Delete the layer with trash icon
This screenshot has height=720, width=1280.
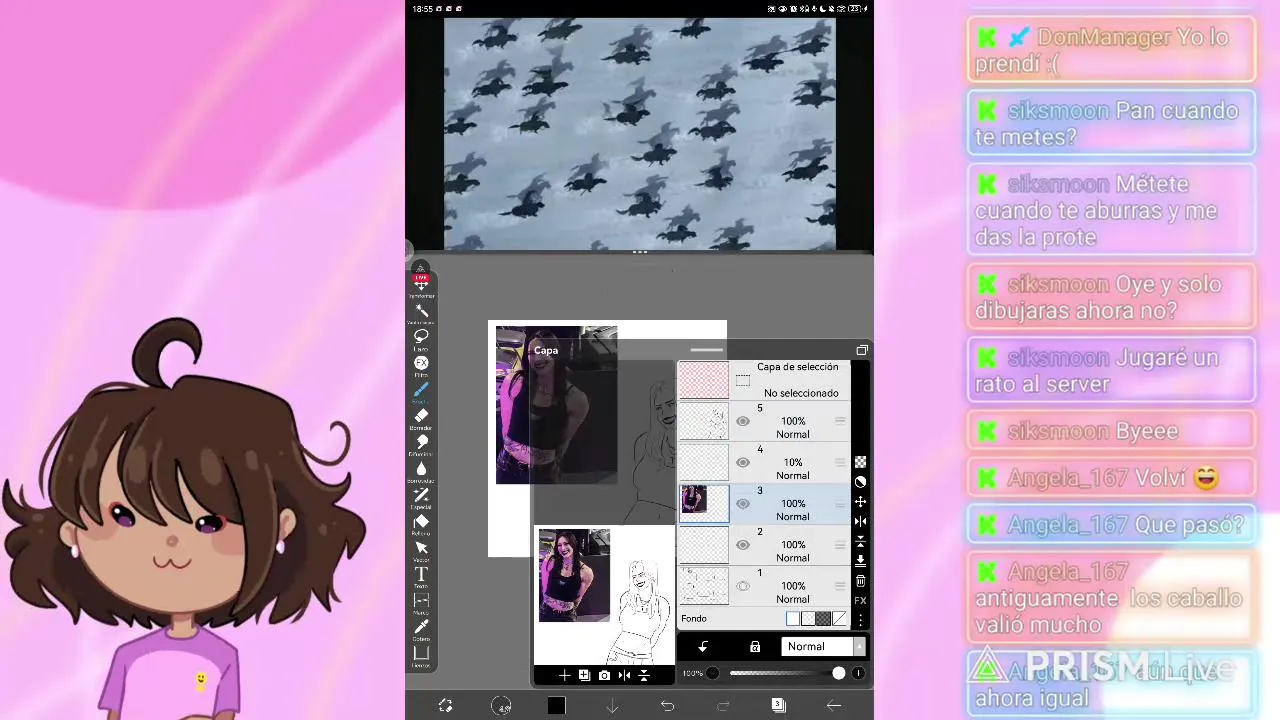pyautogui.click(x=860, y=581)
